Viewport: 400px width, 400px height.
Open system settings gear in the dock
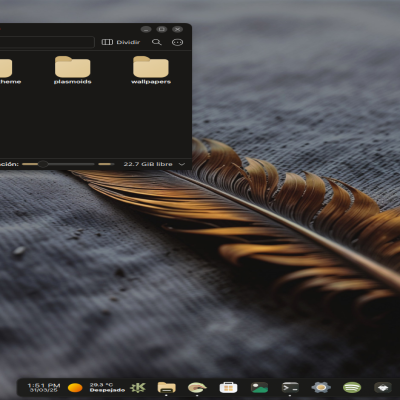(x=321, y=387)
